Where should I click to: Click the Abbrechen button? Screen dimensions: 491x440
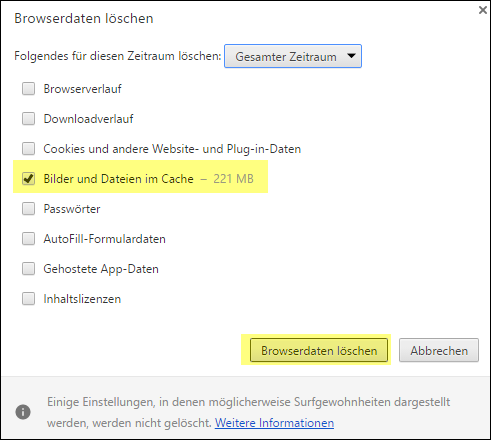tap(439, 350)
